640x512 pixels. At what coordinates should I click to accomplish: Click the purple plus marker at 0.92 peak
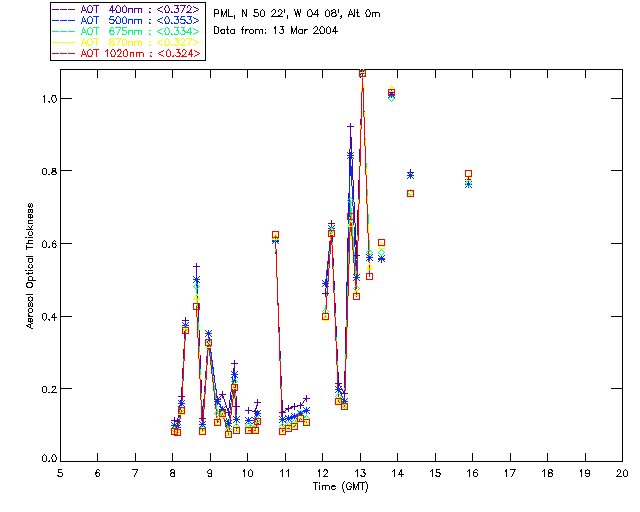click(x=350, y=127)
